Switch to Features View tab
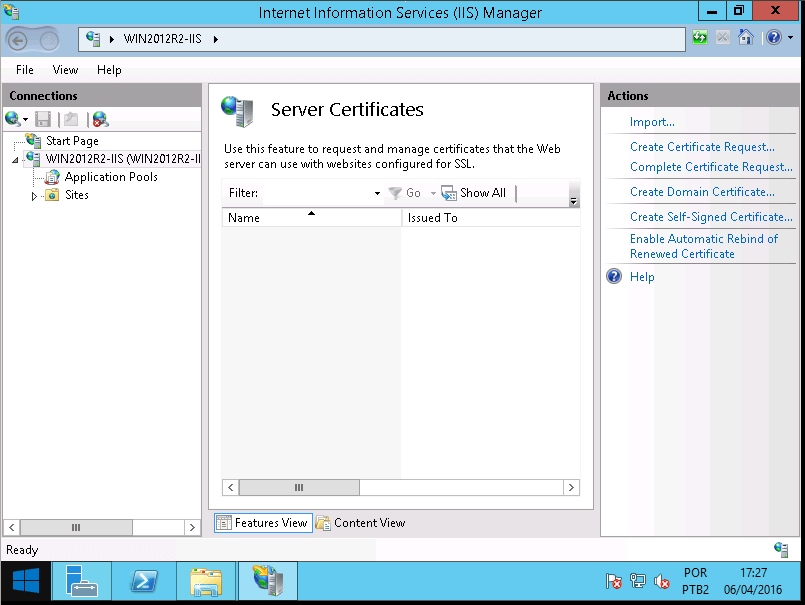Screen dimensions: 805x605 (263, 523)
